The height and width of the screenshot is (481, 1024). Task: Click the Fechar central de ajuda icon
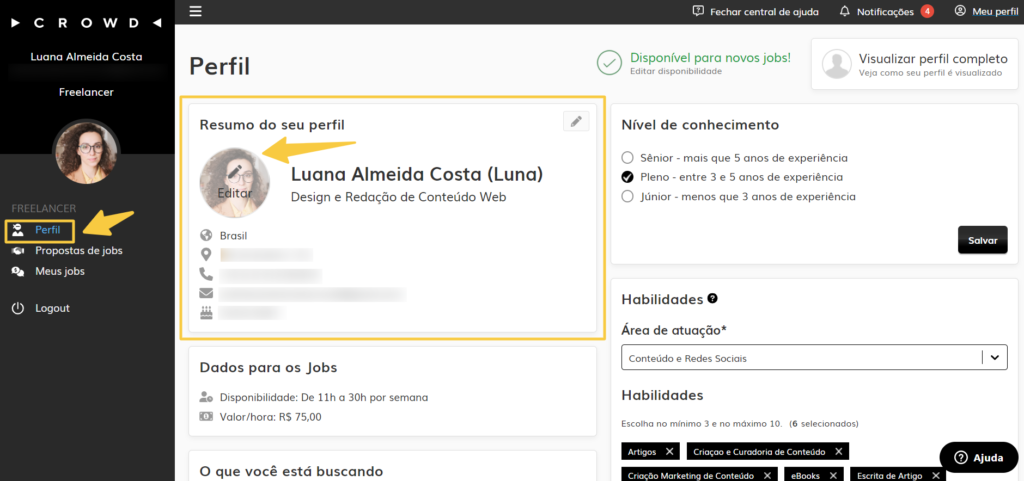click(x=698, y=11)
